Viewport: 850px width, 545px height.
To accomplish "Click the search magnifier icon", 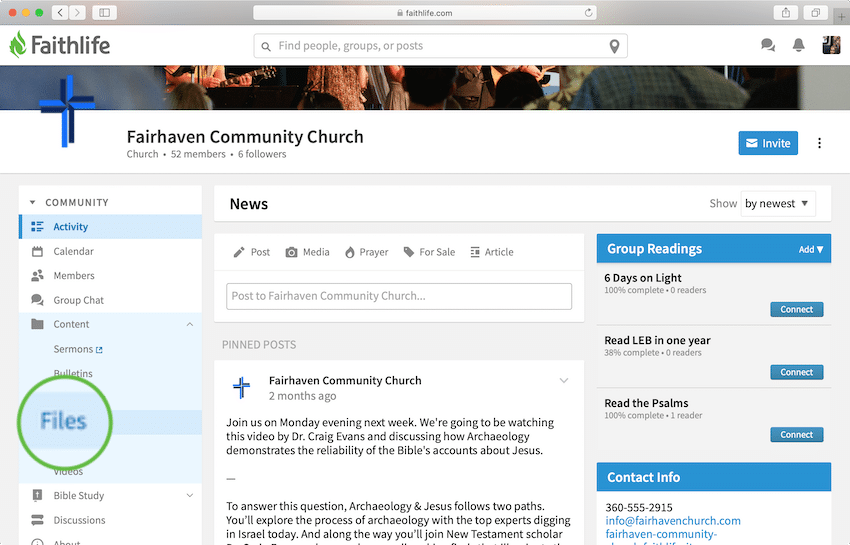I will click(266, 47).
